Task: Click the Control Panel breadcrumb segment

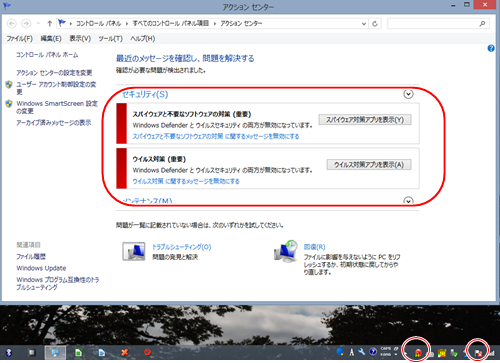Action: (98, 23)
